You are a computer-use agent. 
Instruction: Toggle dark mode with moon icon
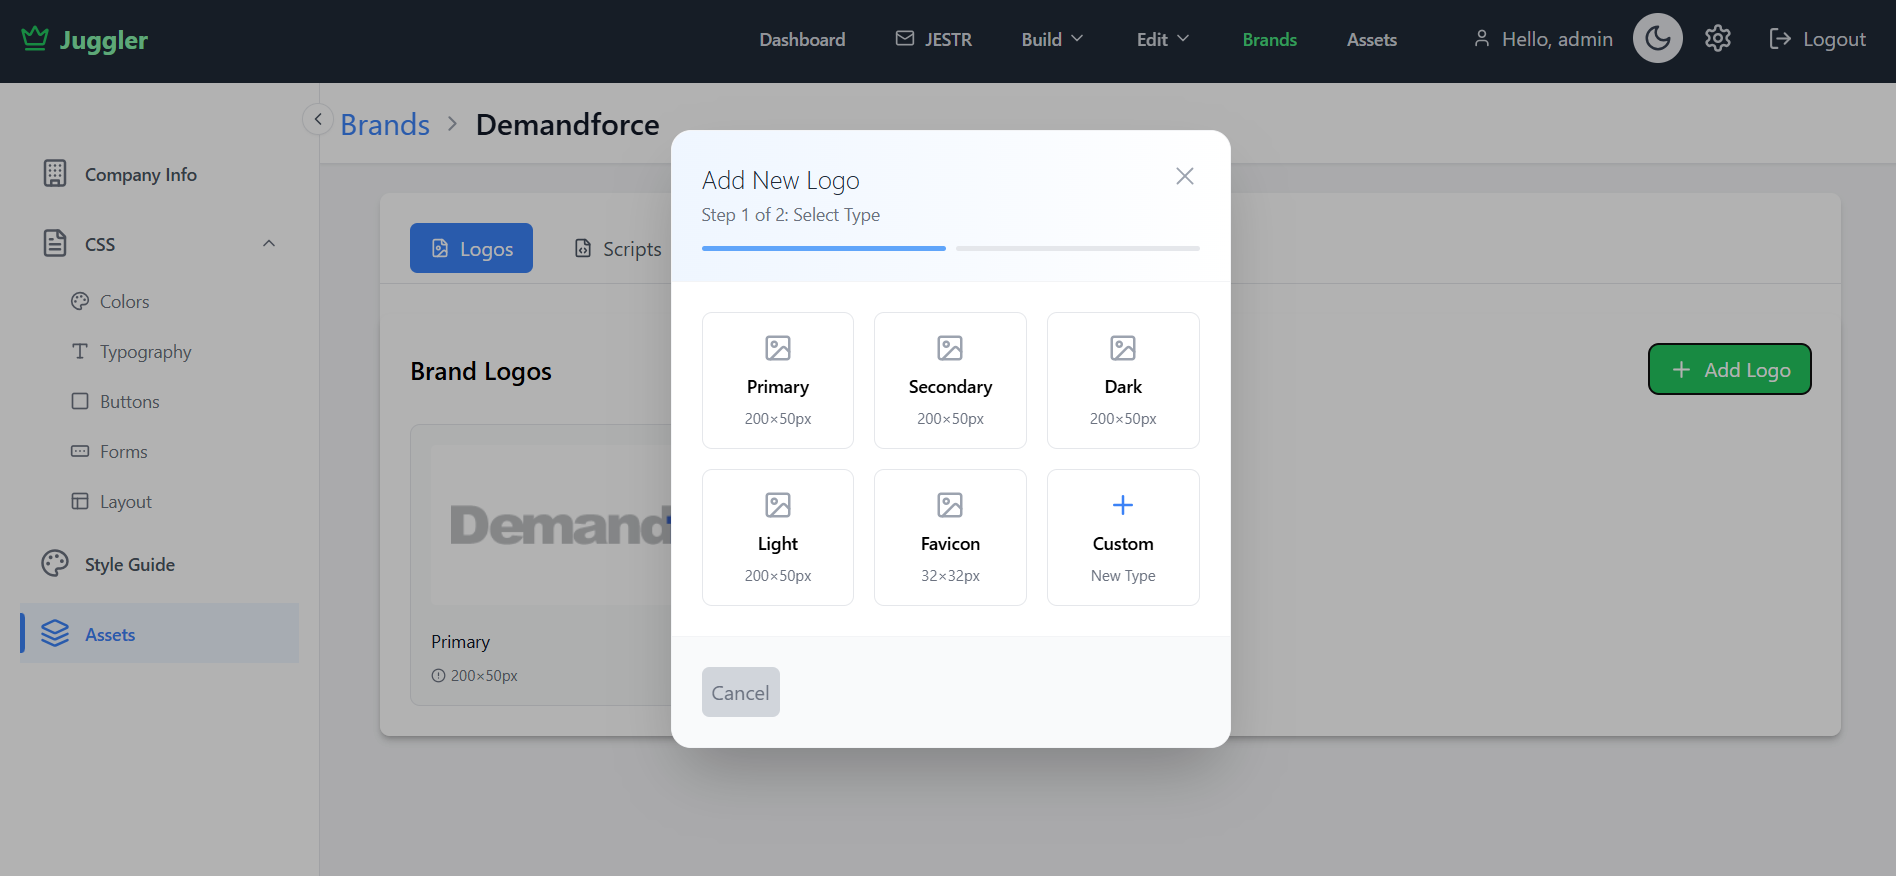point(1657,39)
